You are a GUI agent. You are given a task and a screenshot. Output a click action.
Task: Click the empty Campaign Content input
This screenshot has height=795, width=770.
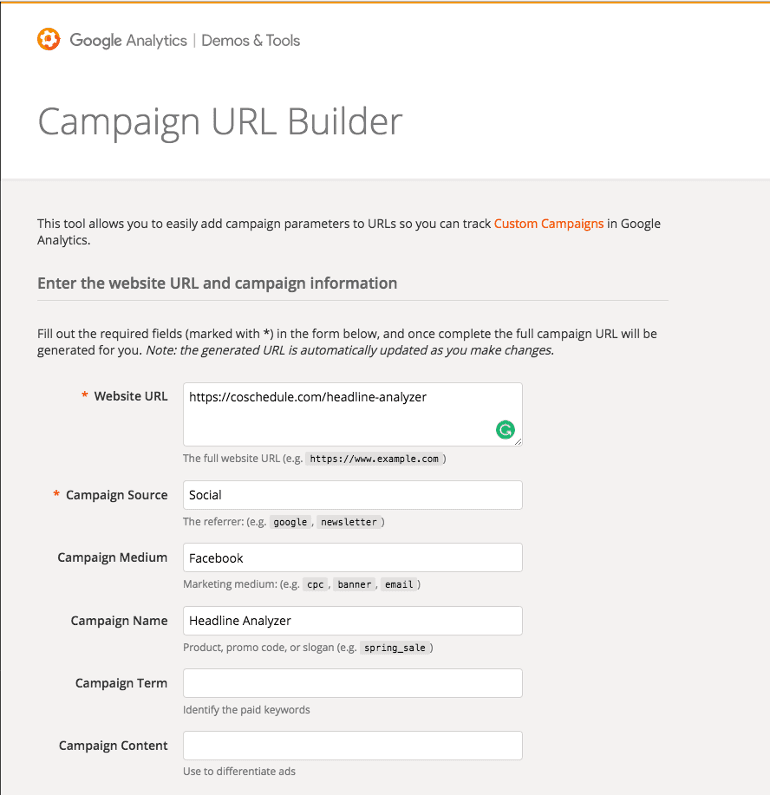point(352,745)
